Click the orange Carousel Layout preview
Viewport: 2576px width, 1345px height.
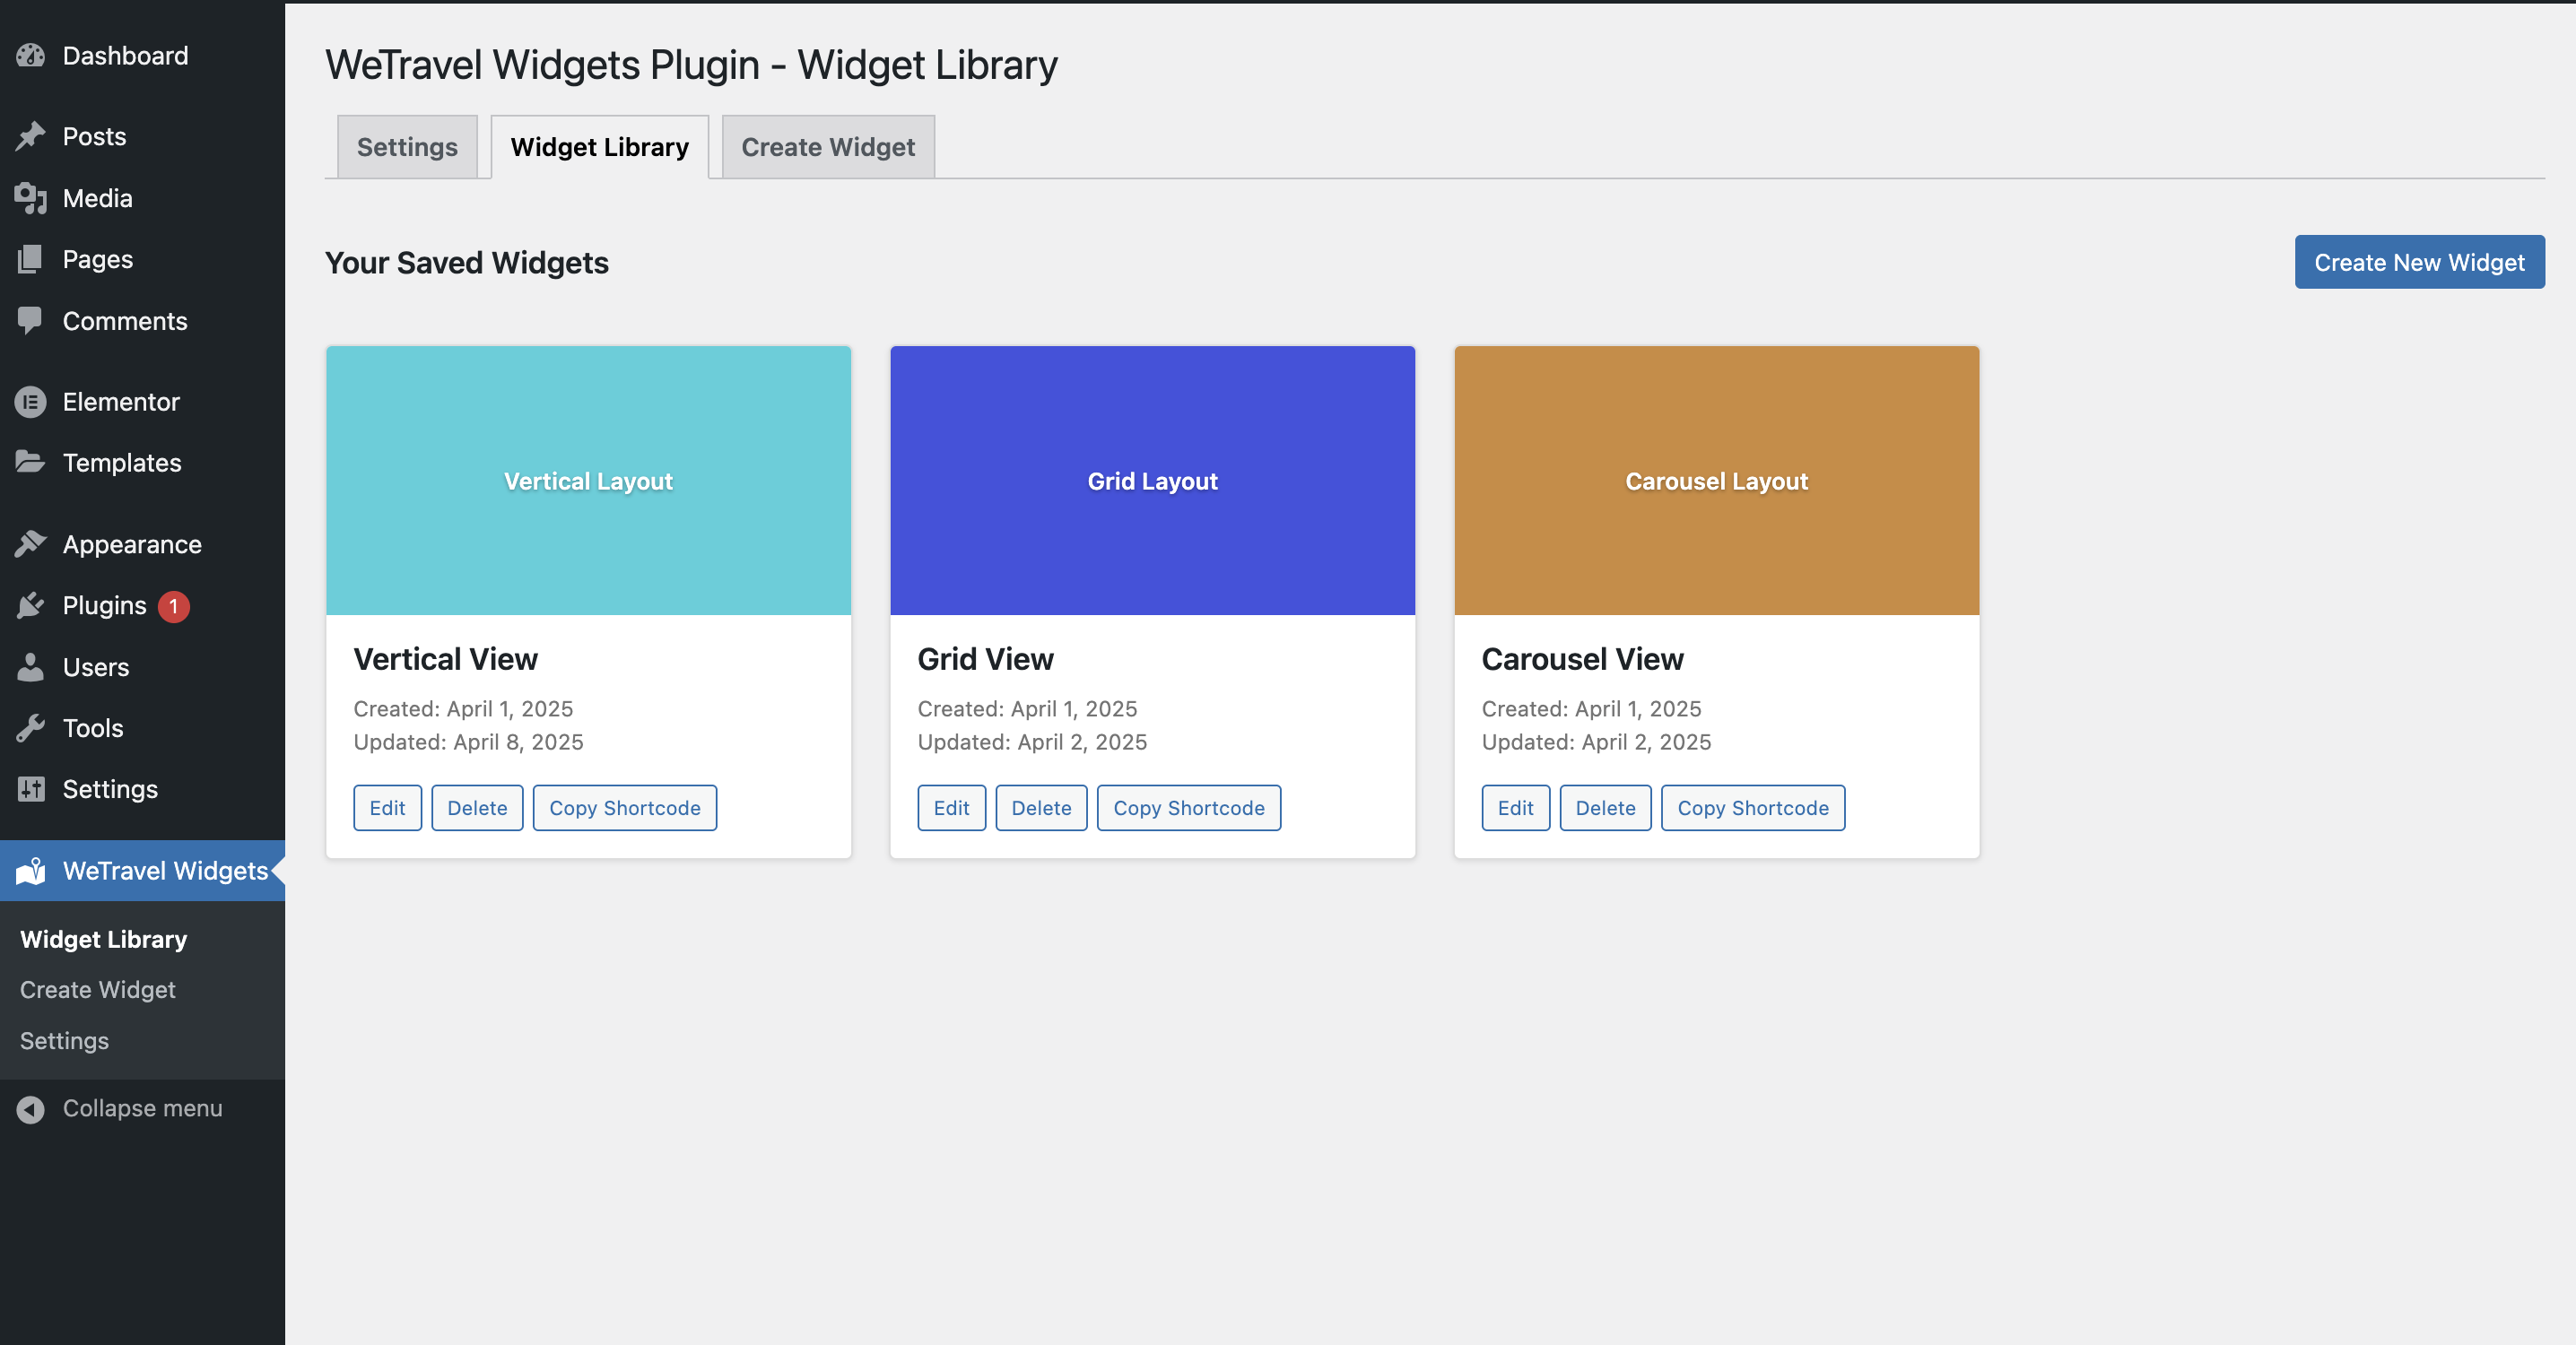1716,481
